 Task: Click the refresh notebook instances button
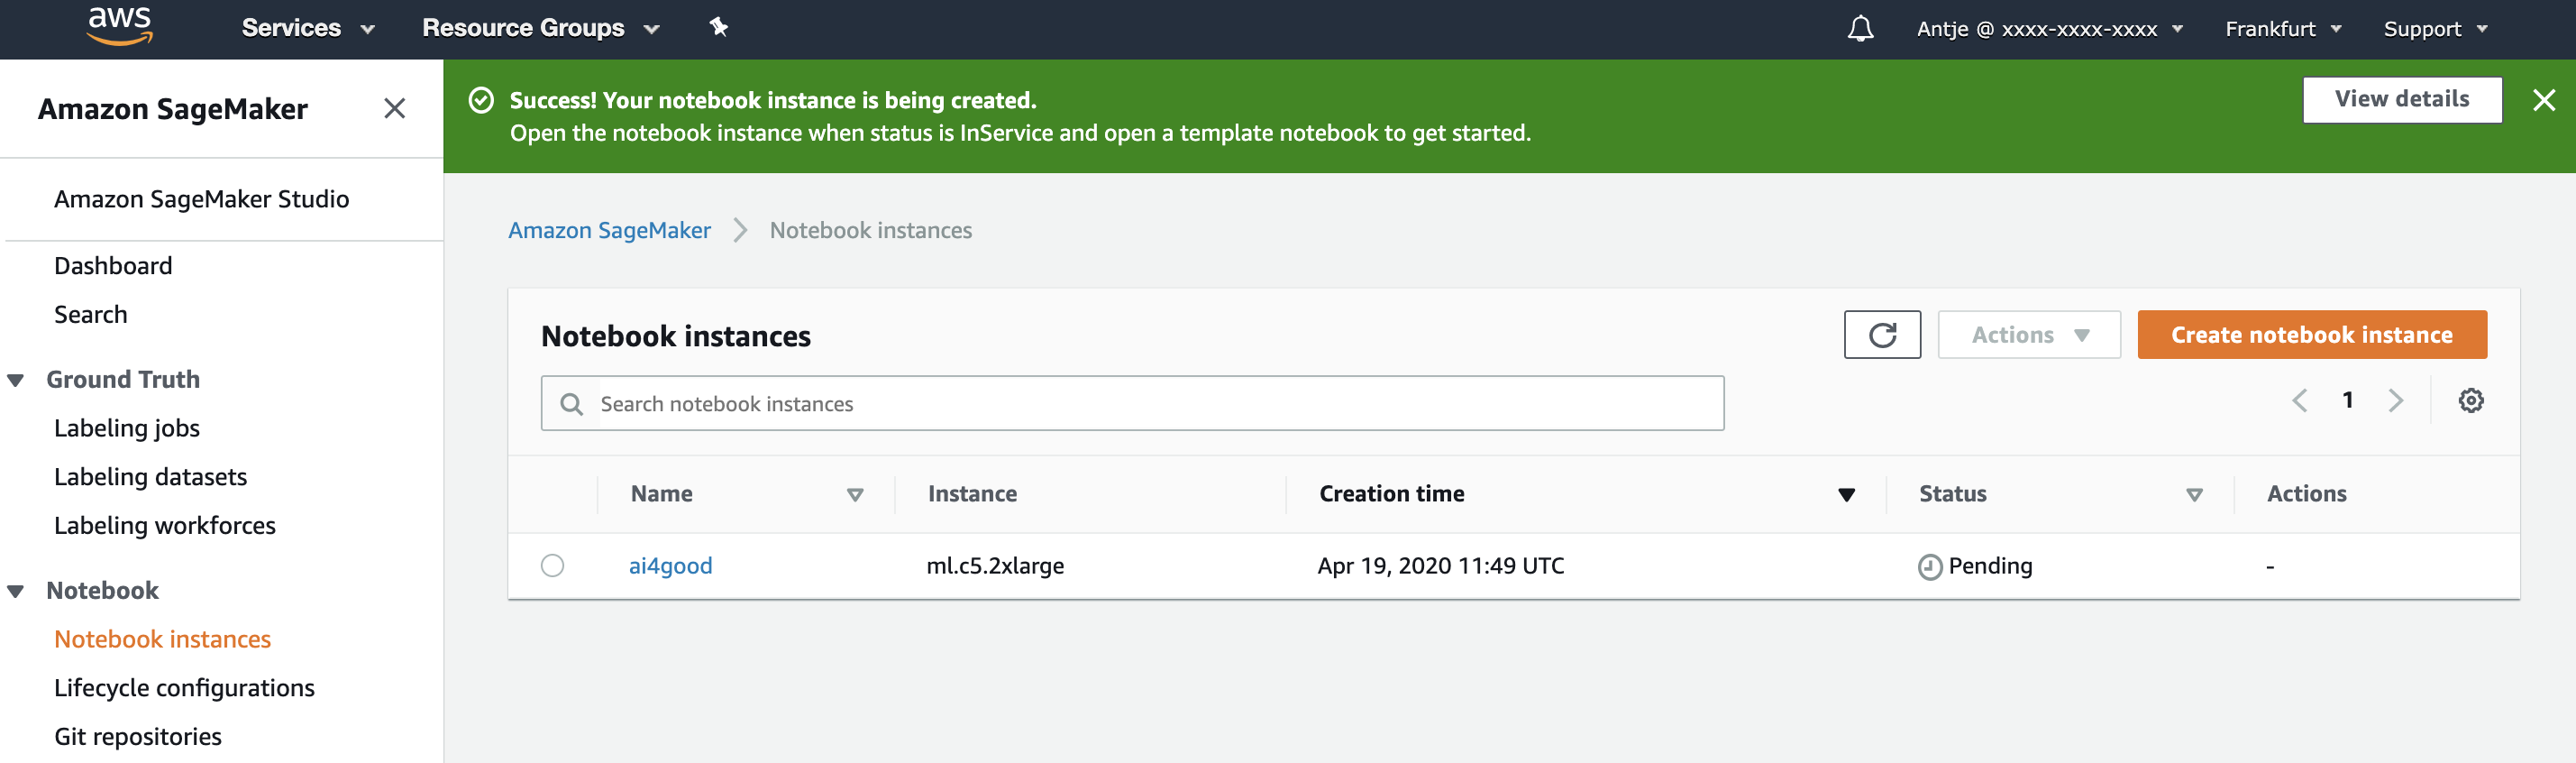click(1882, 334)
